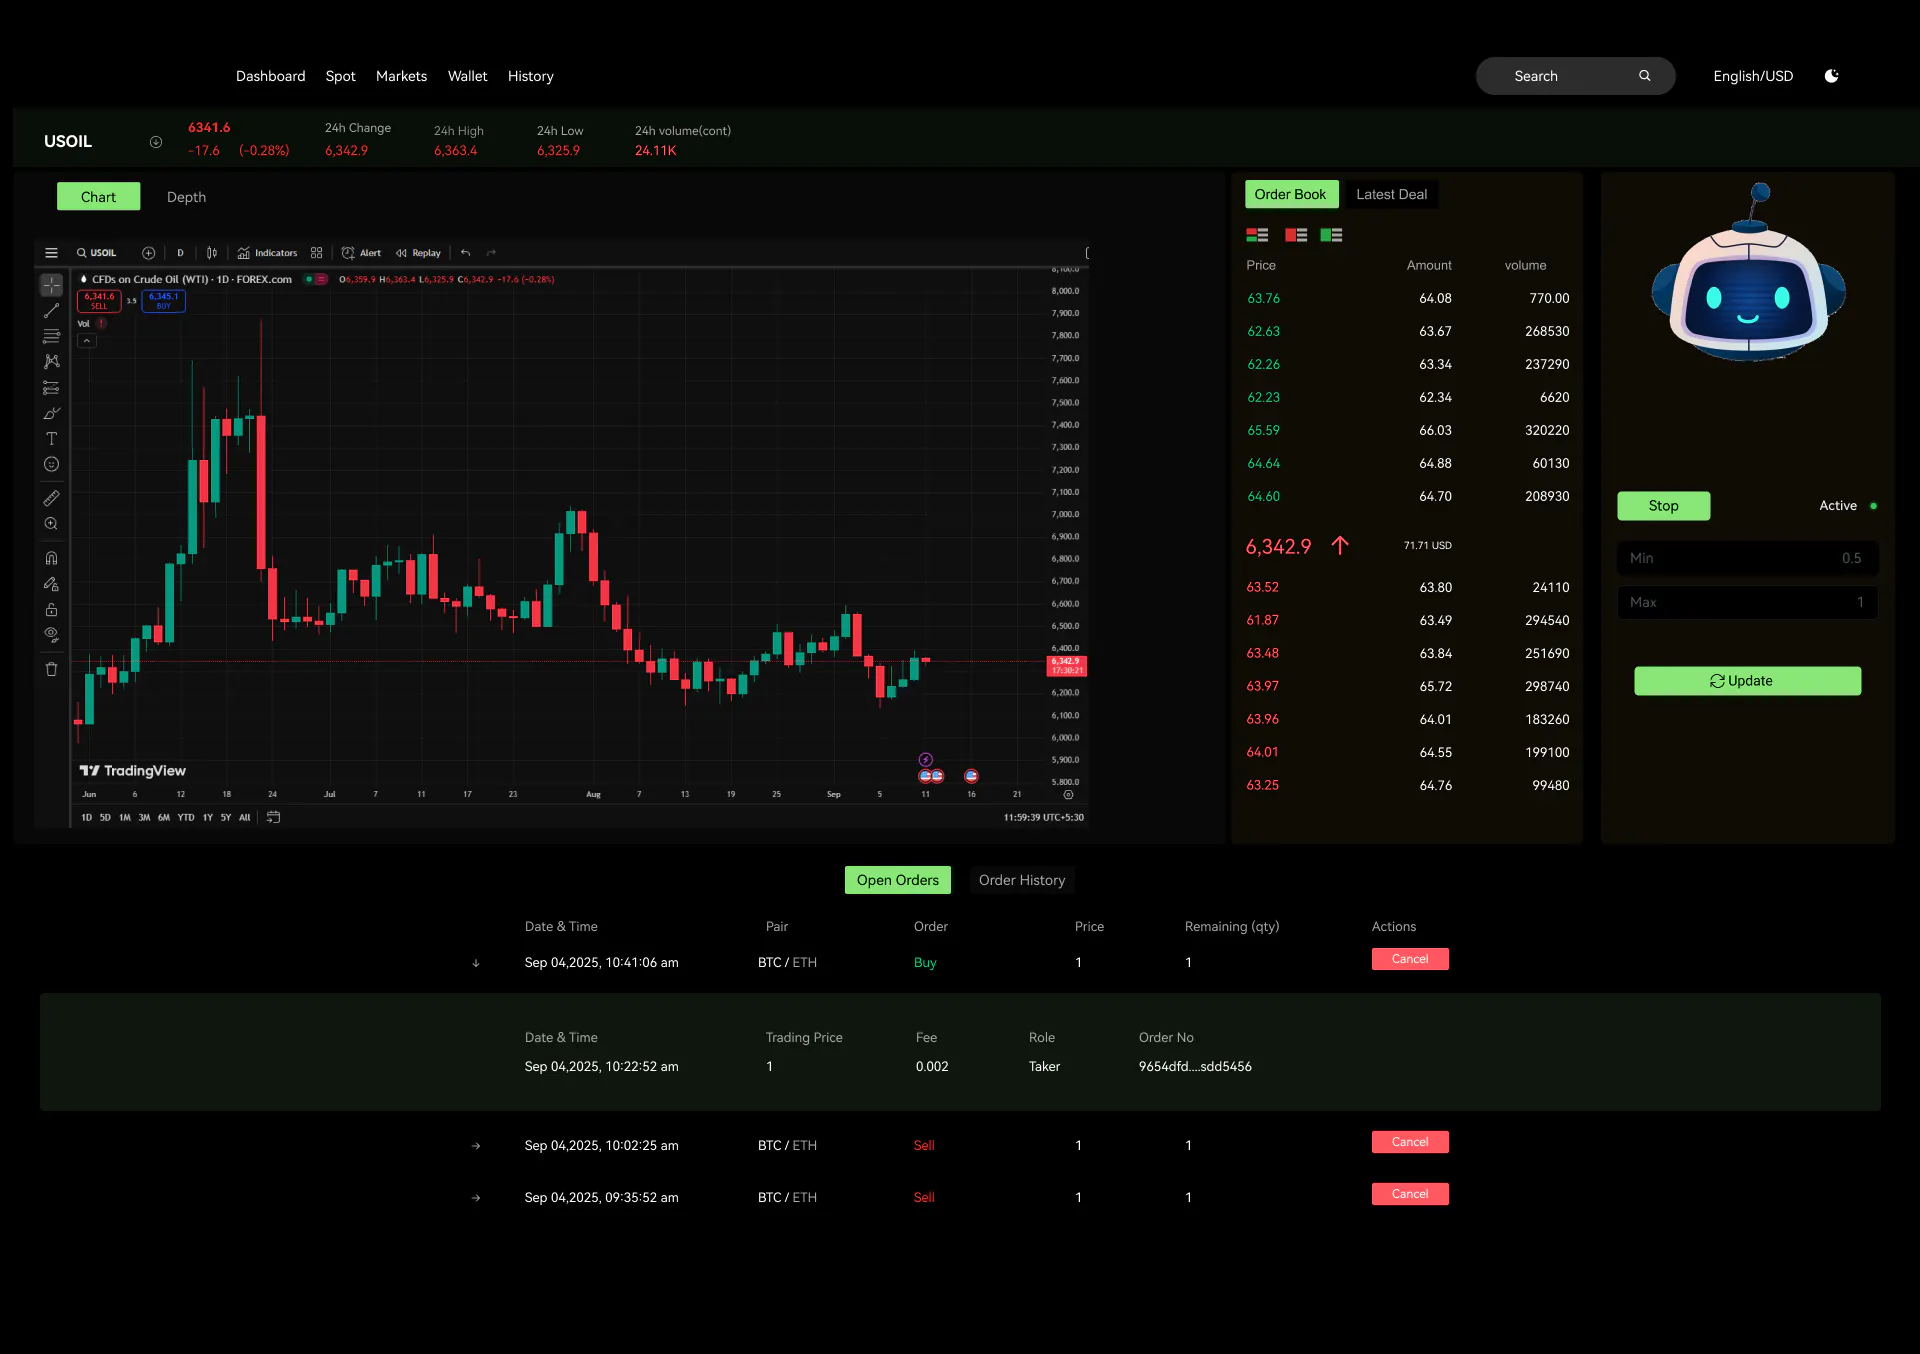Open Markets in top navigation
The height and width of the screenshot is (1354, 1920).
[401, 76]
